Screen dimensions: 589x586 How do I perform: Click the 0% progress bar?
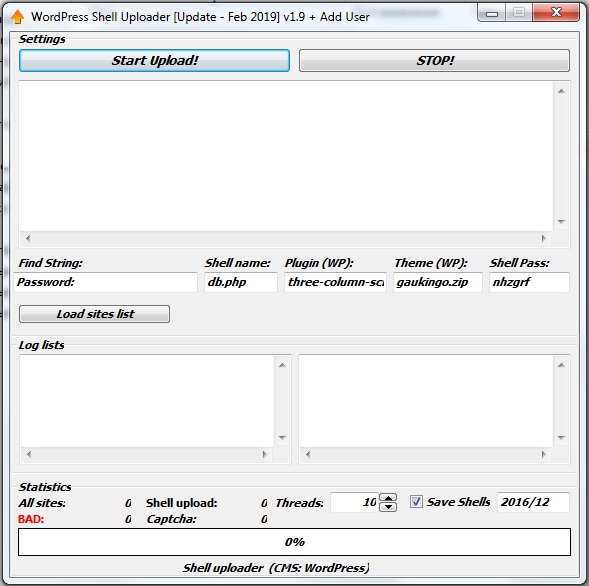[x=294, y=542]
